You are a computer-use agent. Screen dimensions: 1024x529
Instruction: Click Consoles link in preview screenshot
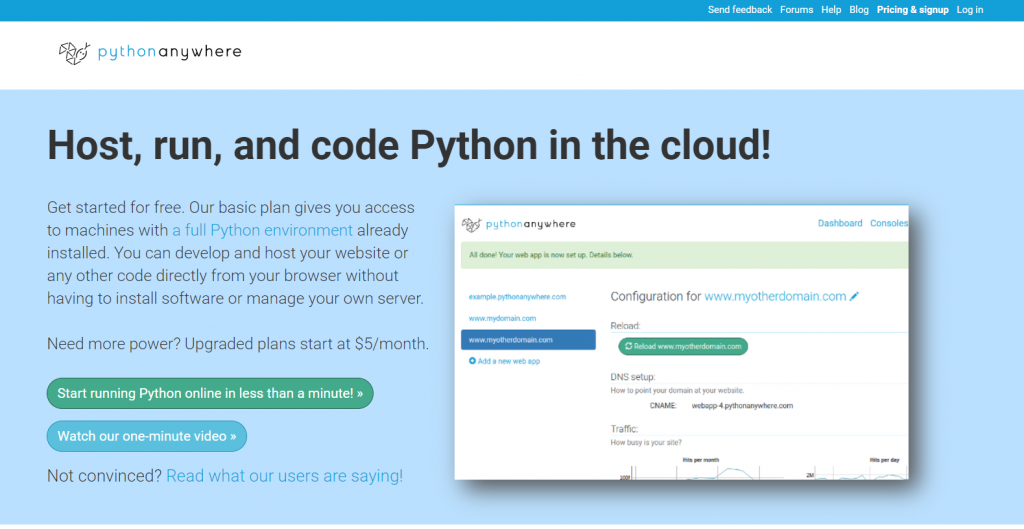[x=889, y=223]
